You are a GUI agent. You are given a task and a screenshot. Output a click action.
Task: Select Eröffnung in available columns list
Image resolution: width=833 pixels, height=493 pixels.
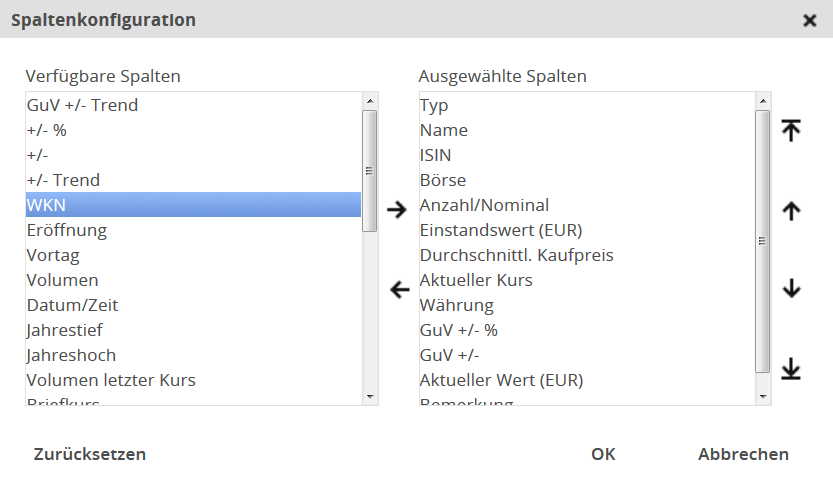pos(193,230)
